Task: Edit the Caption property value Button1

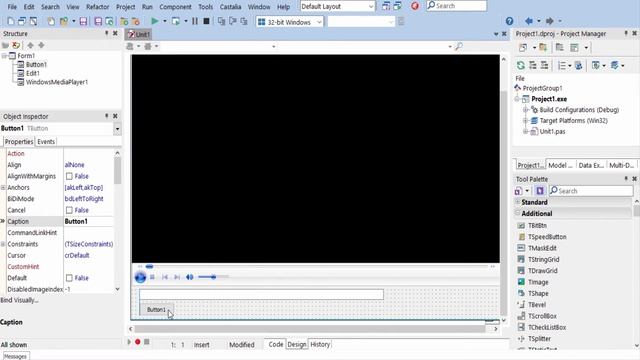Action: point(88,221)
